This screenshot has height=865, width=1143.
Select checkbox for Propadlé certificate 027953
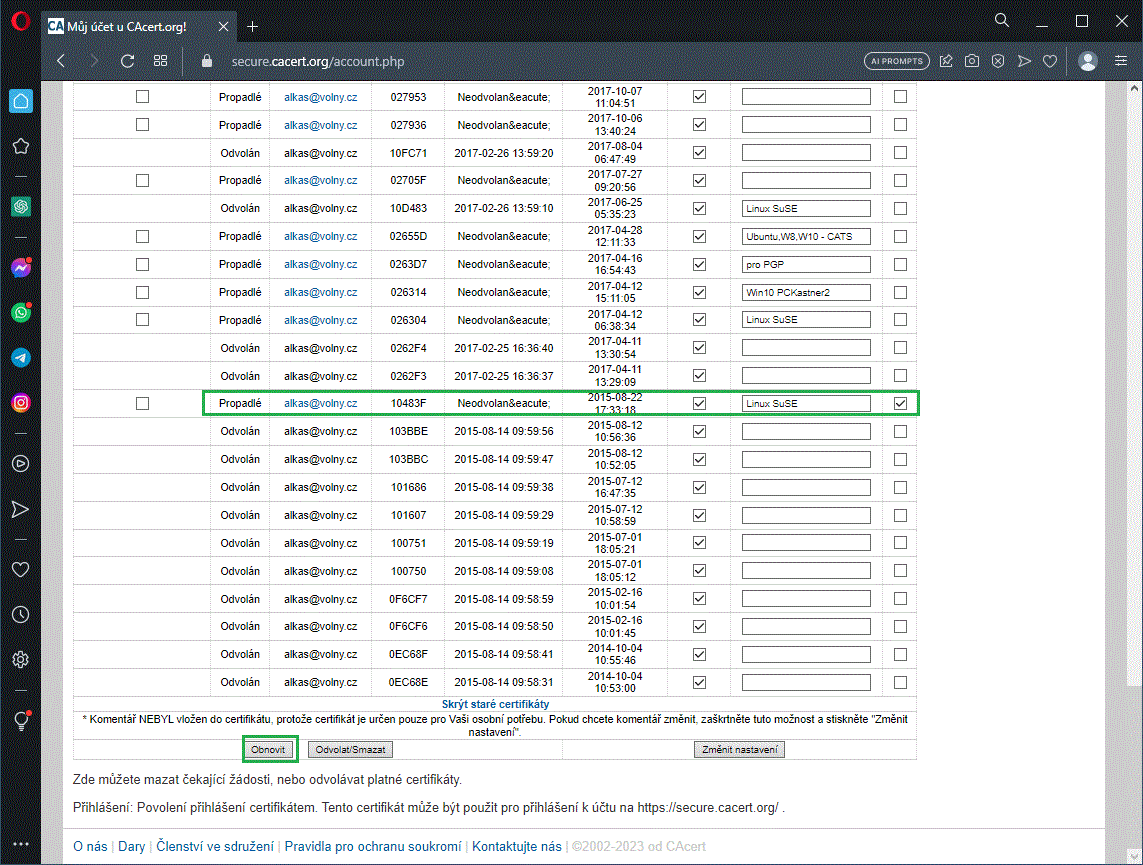142,97
